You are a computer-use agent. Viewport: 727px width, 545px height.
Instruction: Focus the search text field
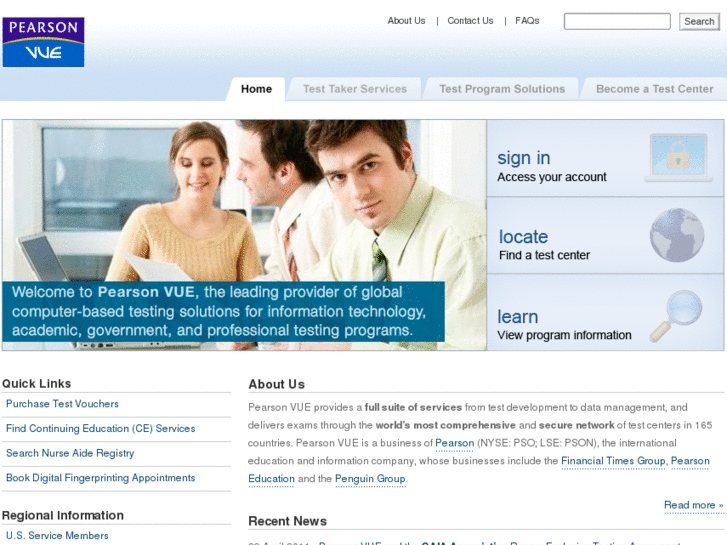click(x=617, y=21)
